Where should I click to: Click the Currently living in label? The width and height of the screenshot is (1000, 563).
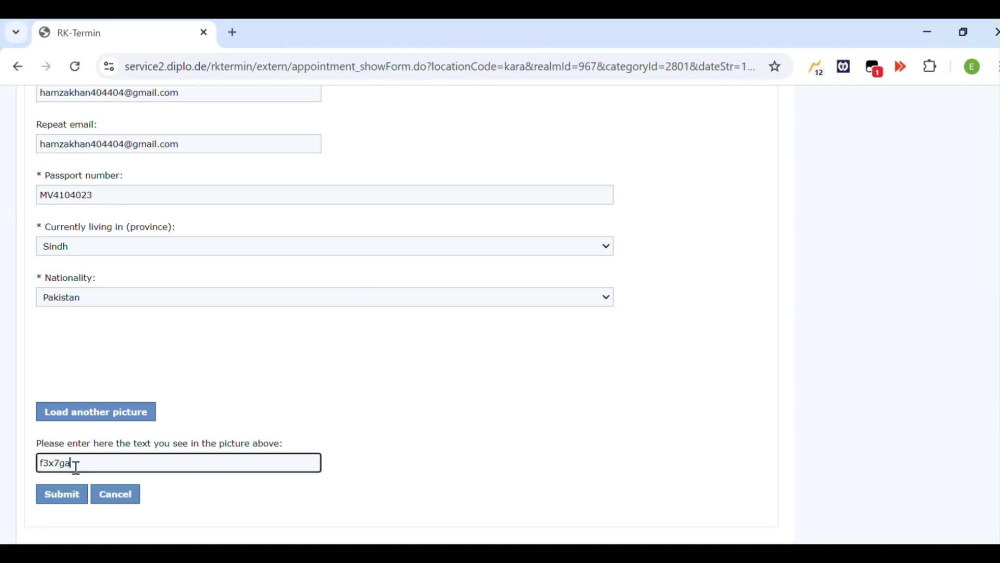(106, 226)
